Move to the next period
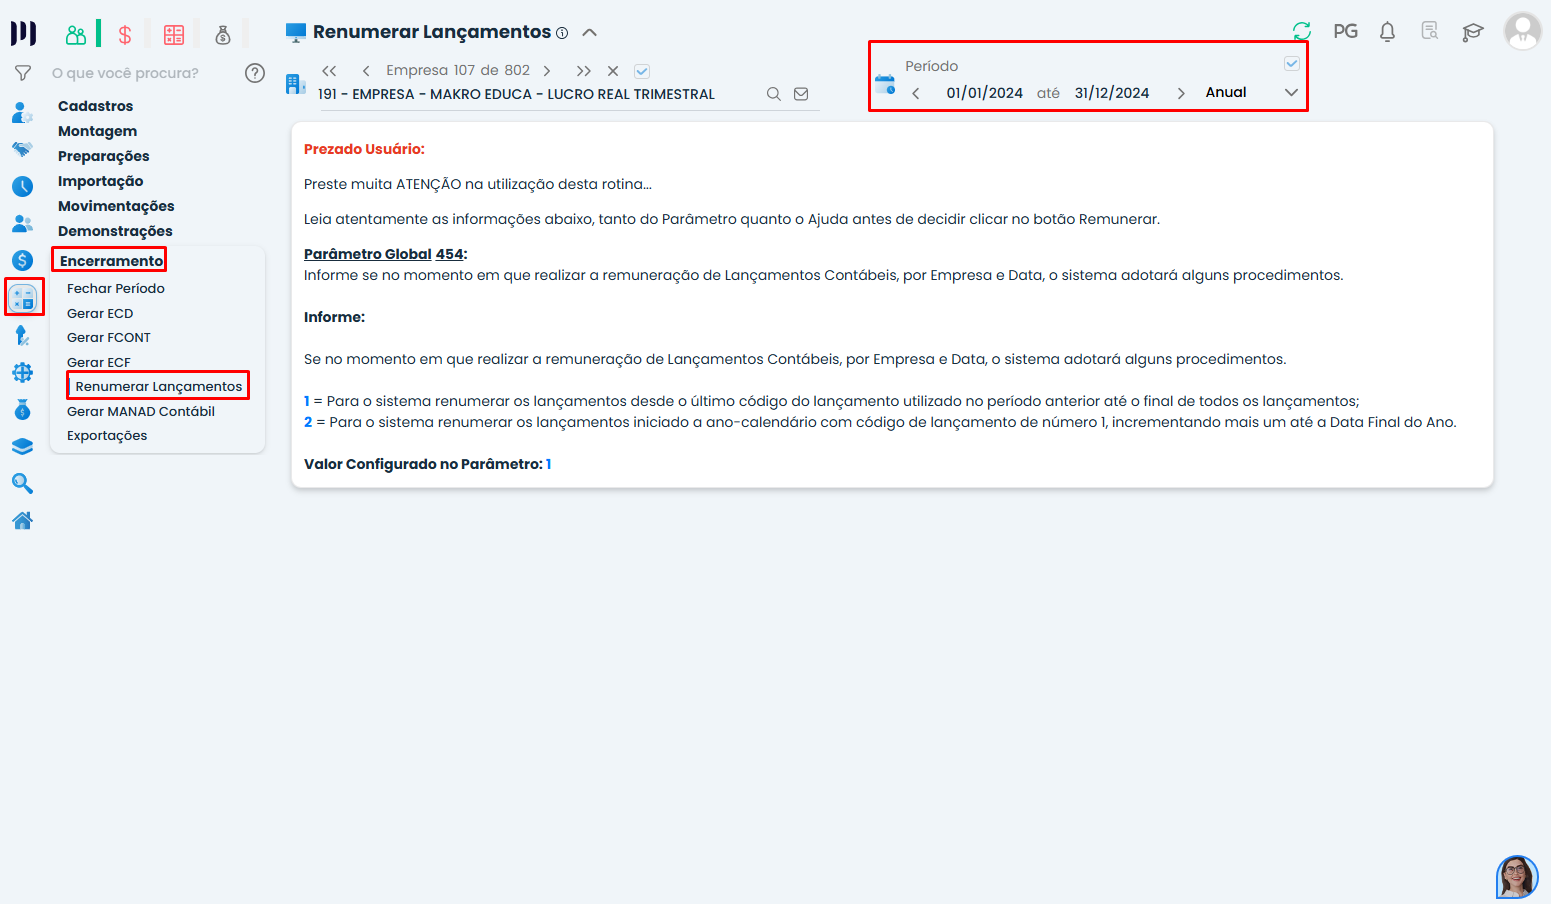Viewport: 1551px width, 904px height. (1181, 93)
